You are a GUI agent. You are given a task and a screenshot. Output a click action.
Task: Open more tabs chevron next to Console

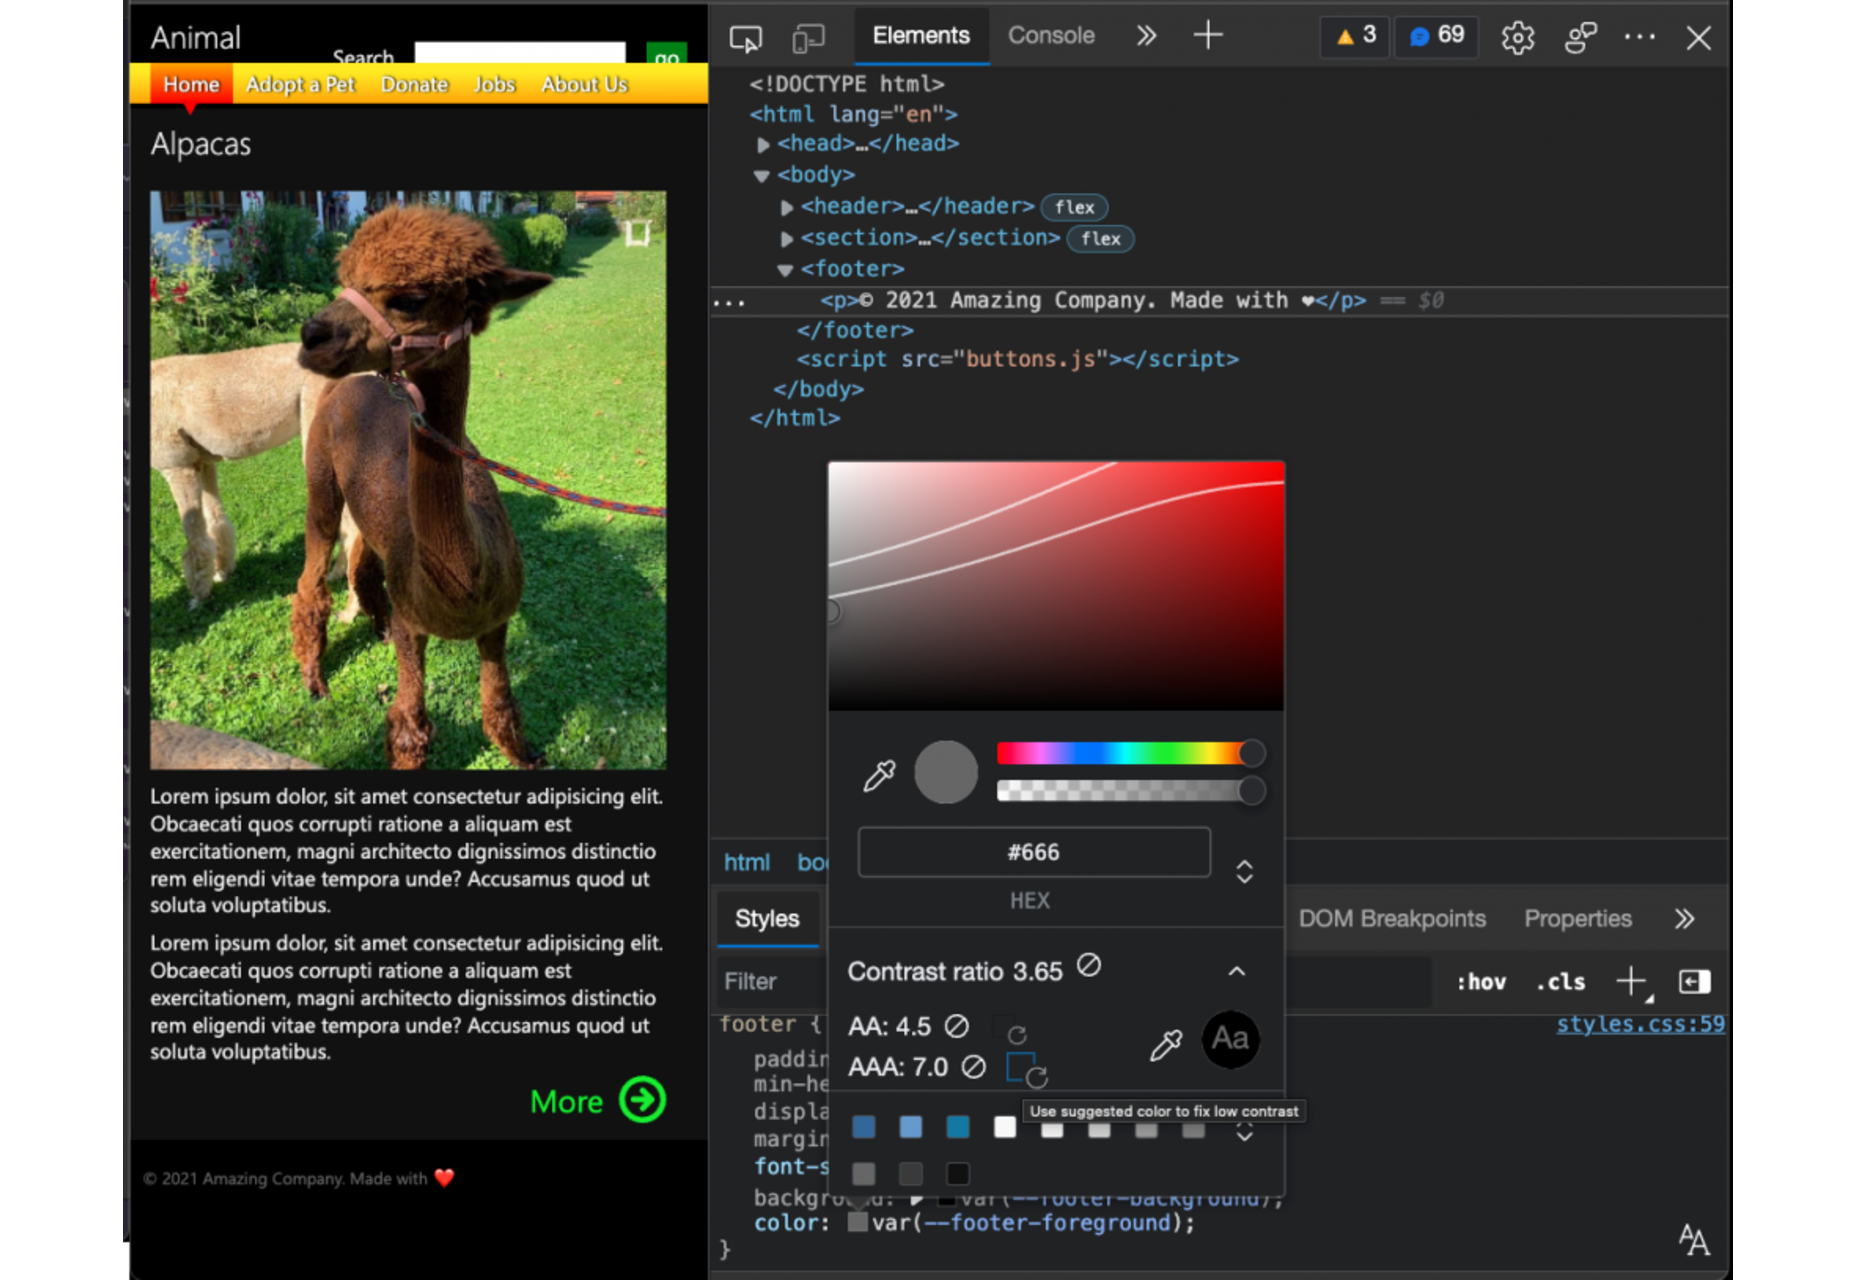coord(1146,36)
